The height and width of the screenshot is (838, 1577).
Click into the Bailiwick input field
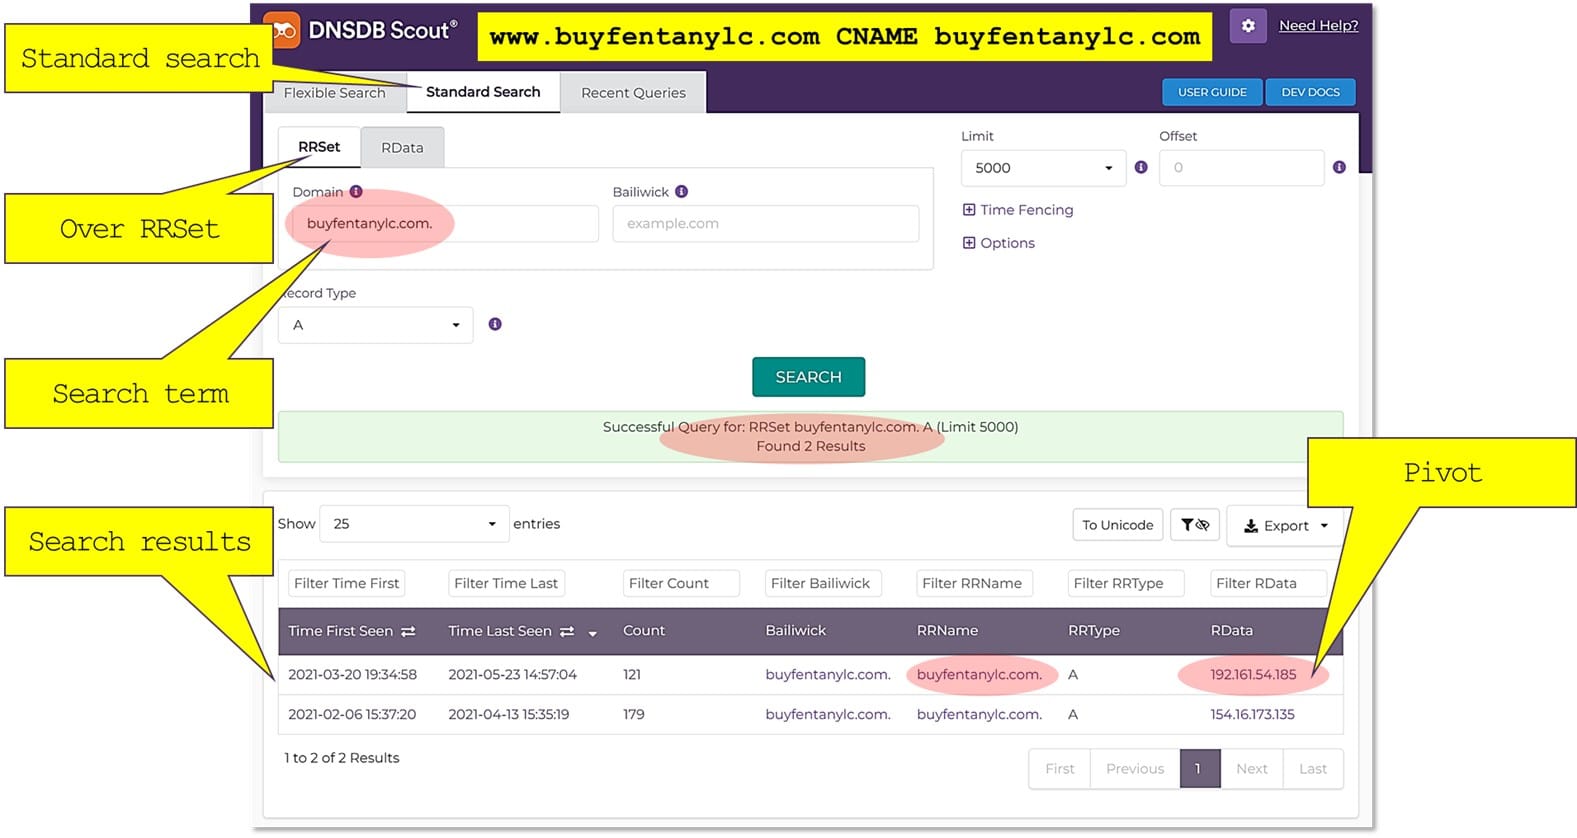[x=765, y=224]
